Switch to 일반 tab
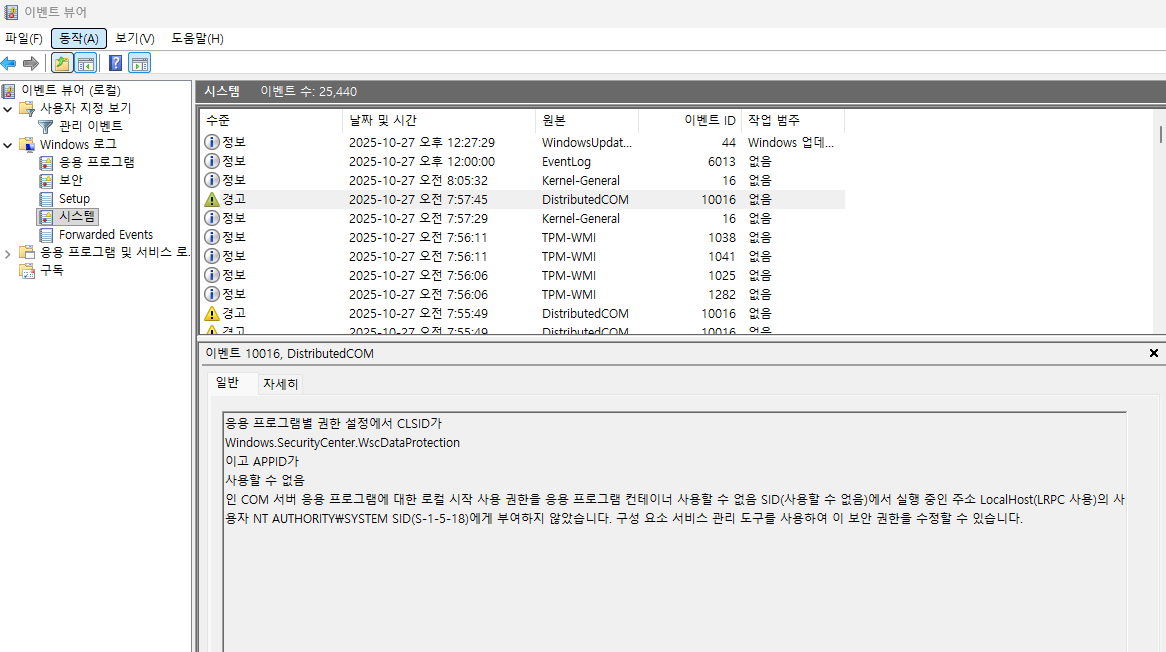Screen dimensions: 1166x652 pos(228,383)
